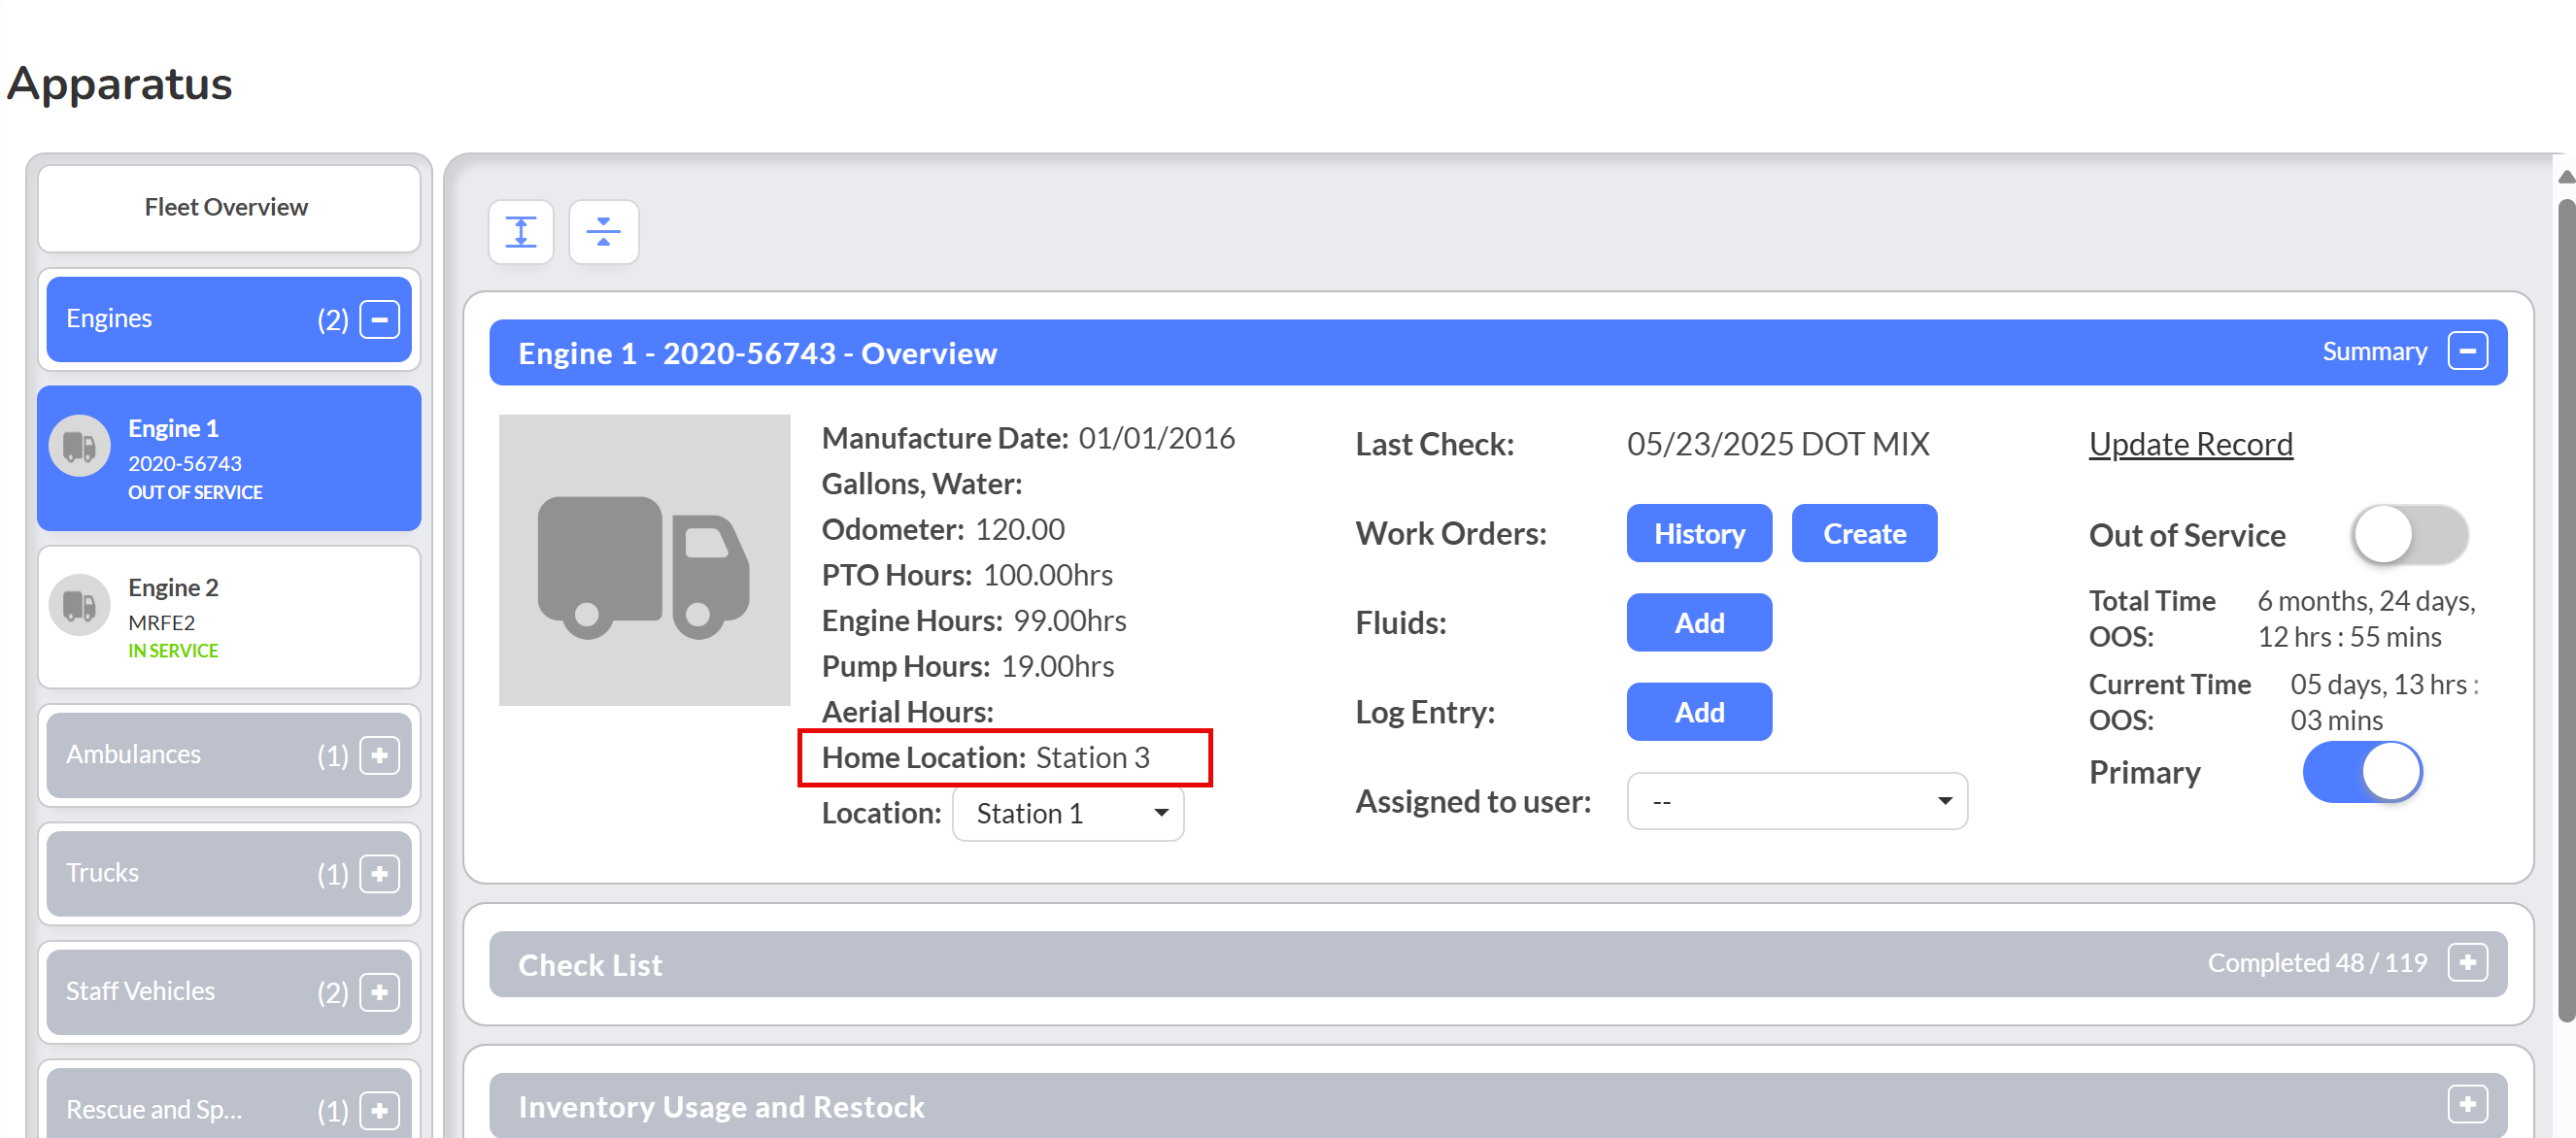
Task: Collapse the Engines category with minus icon
Action: 380,320
